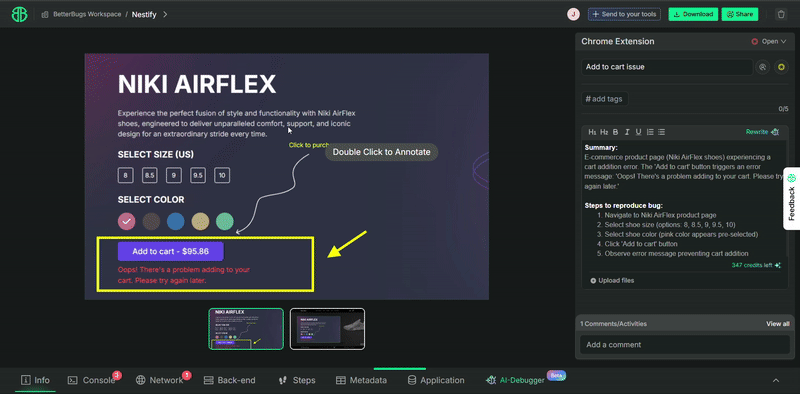The width and height of the screenshot is (800, 394).
Task: Click the Rewrite AI button
Action: 762,132
